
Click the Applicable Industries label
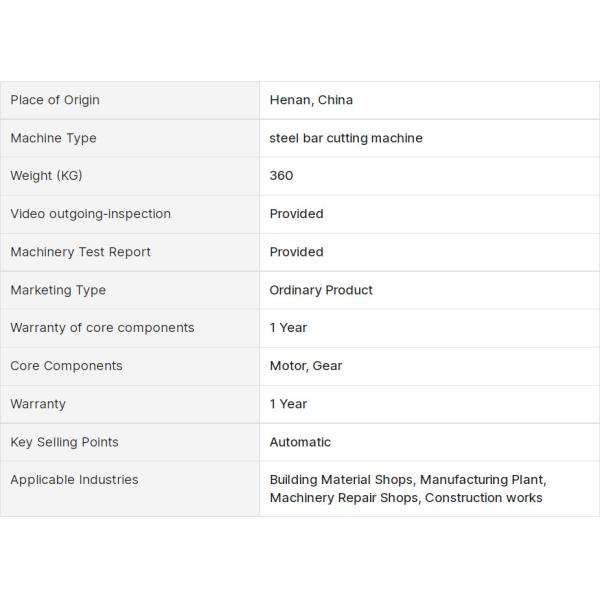click(x=74, y=480)
